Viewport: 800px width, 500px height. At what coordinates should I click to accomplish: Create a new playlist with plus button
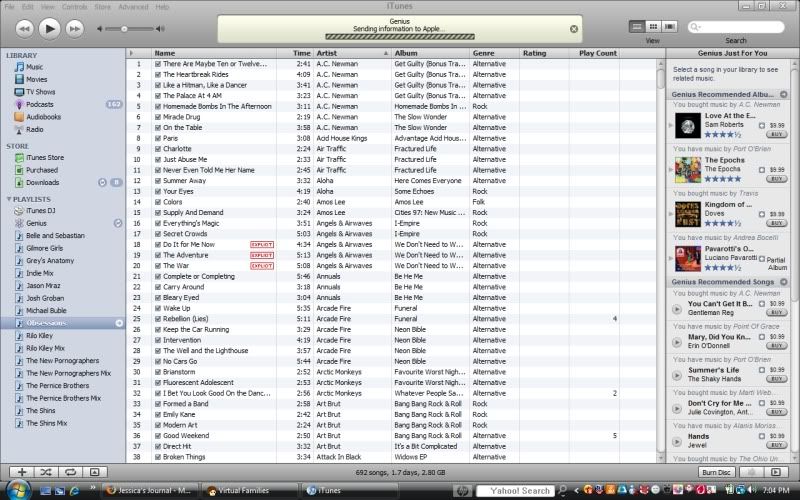[x=22, y=472]
